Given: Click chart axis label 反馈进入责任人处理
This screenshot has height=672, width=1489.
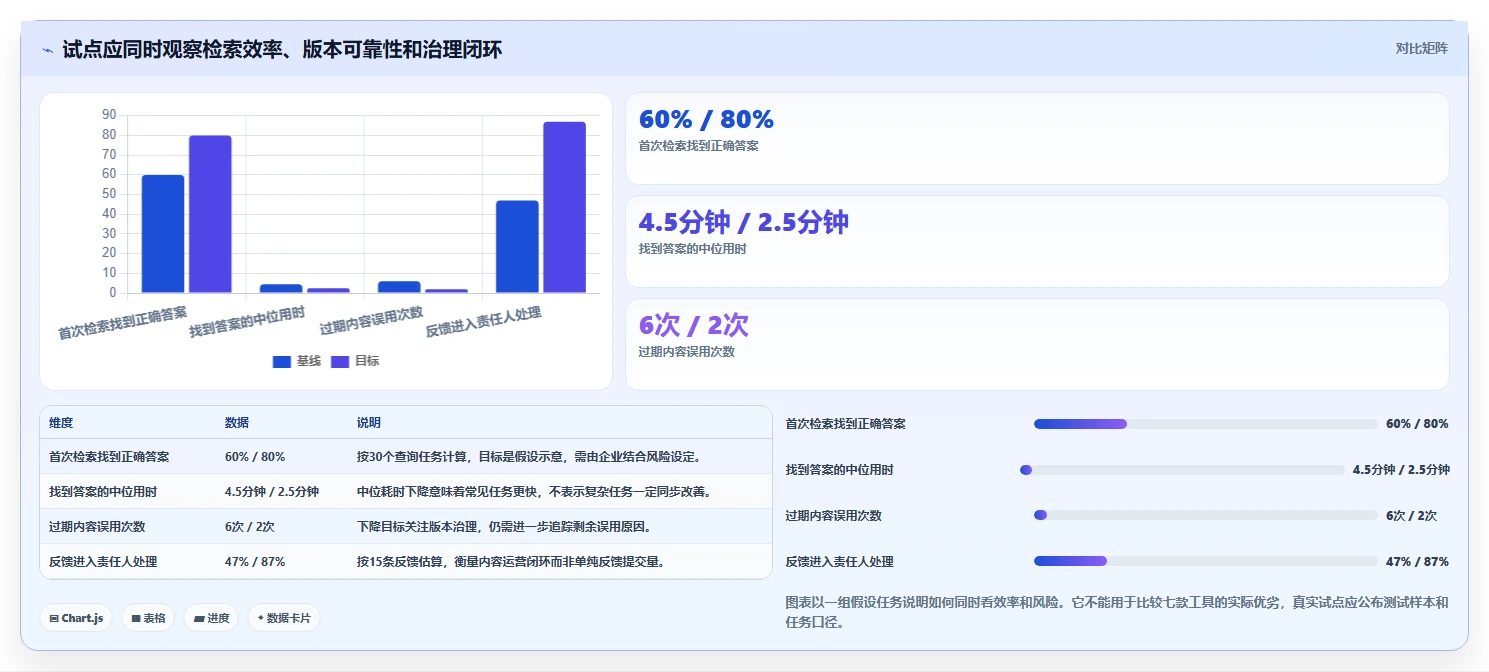Looking at the screenshot, I should click(x=484, y=322).
